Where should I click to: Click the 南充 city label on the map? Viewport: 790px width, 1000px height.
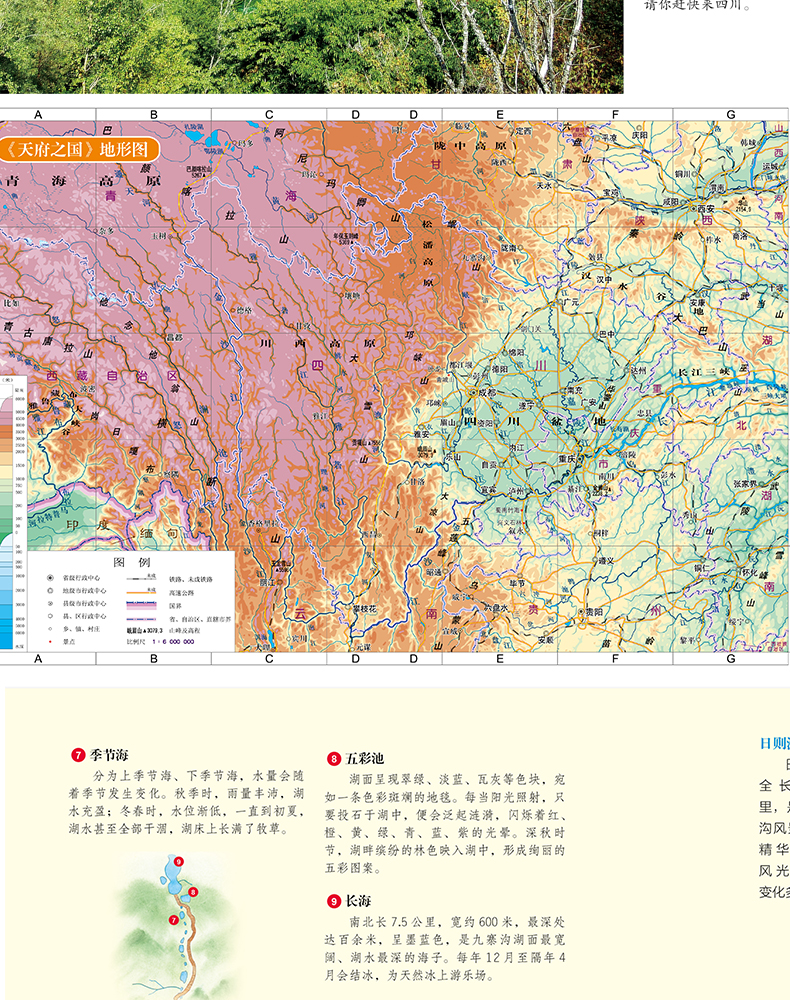tap(574, 390)
